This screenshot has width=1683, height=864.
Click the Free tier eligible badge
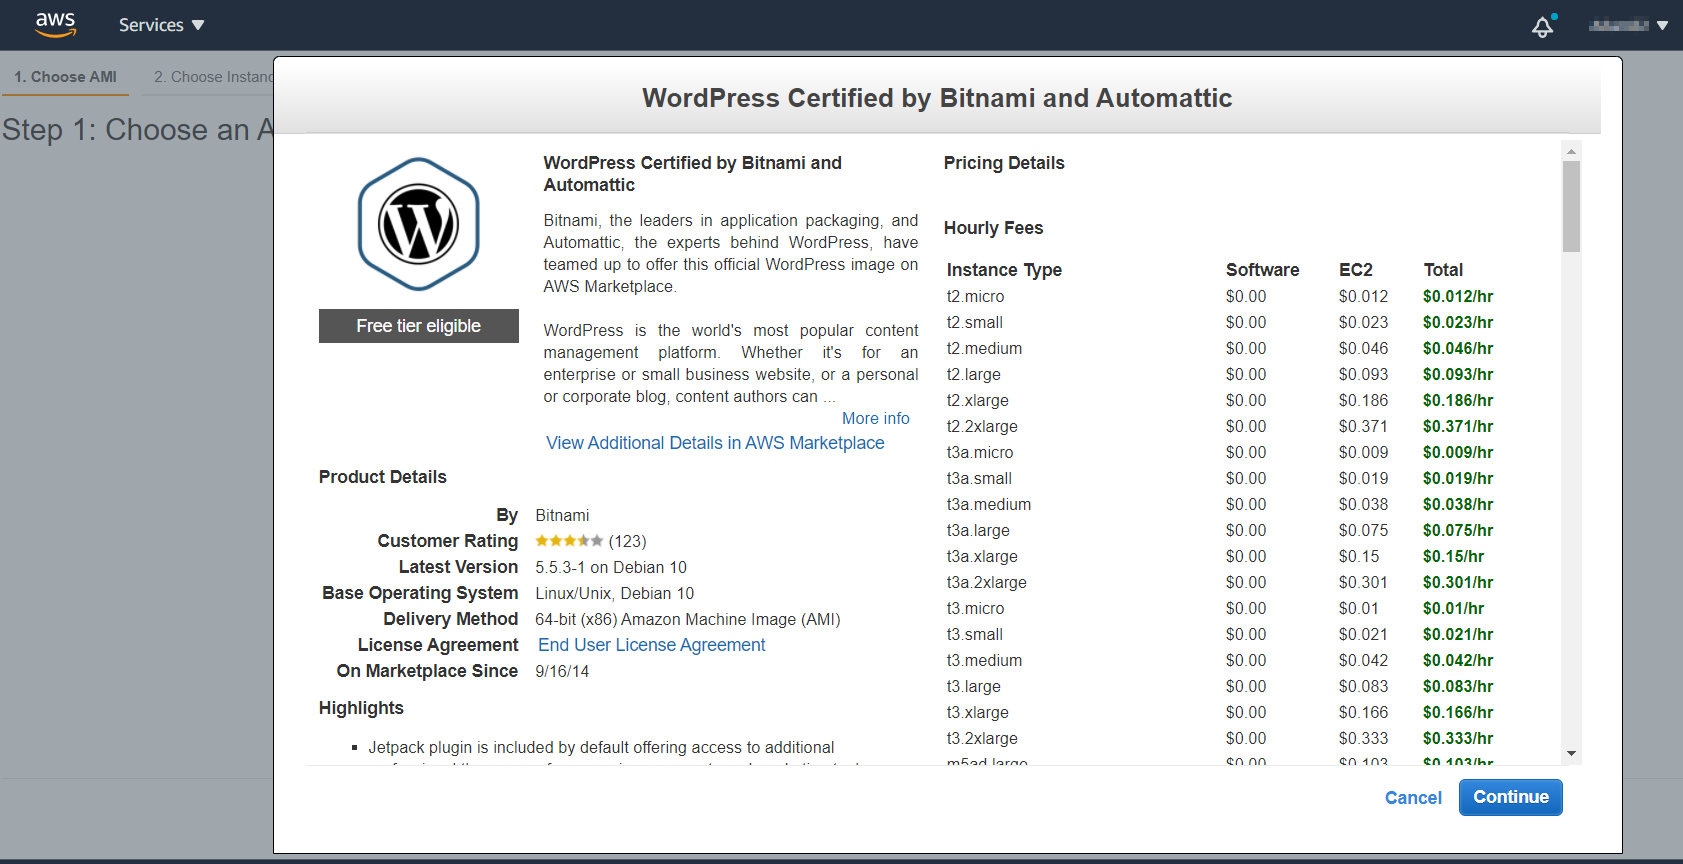coord(418,326)
